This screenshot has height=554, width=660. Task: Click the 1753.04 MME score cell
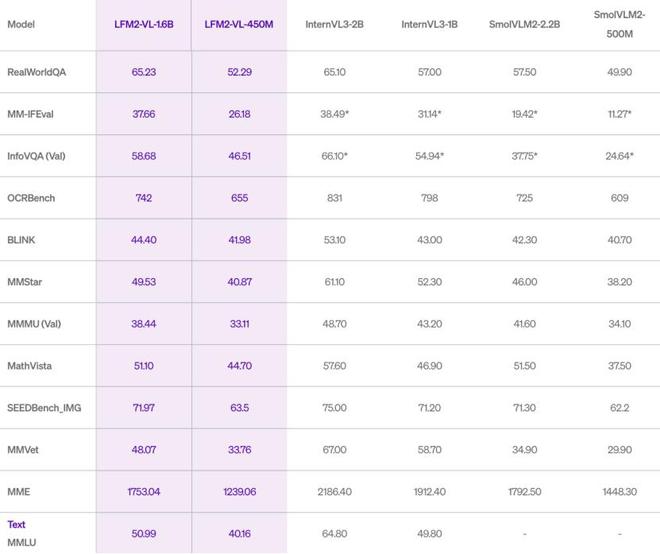[144, 492]
